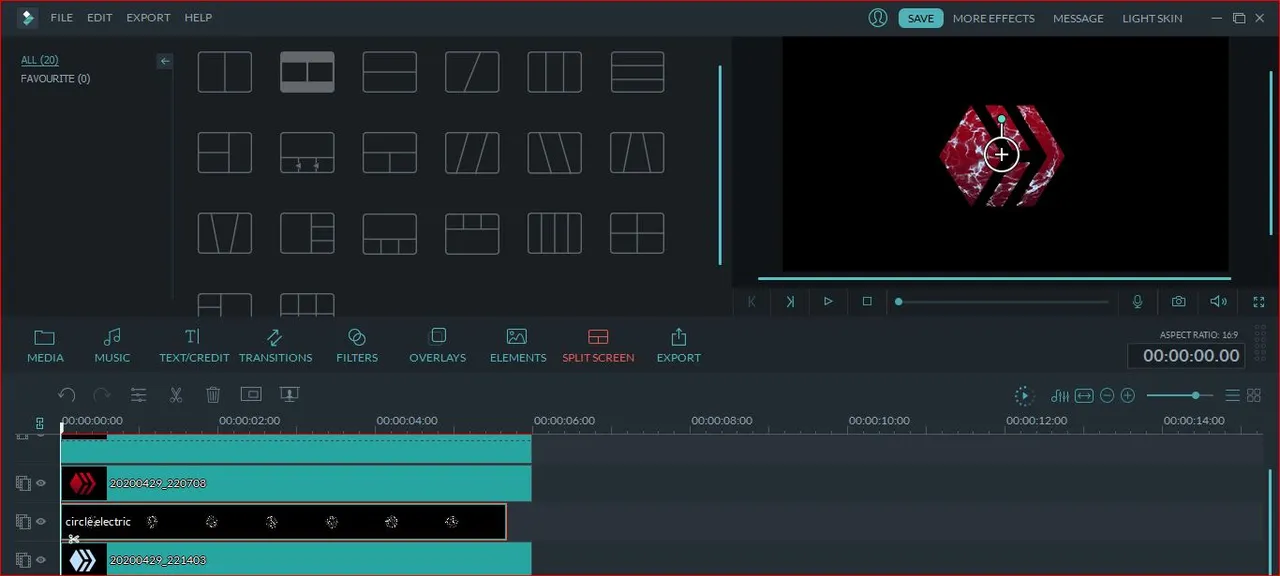Open the FILE menu
The width and height of the screenshot is (1280, 576).
[62, 18]
